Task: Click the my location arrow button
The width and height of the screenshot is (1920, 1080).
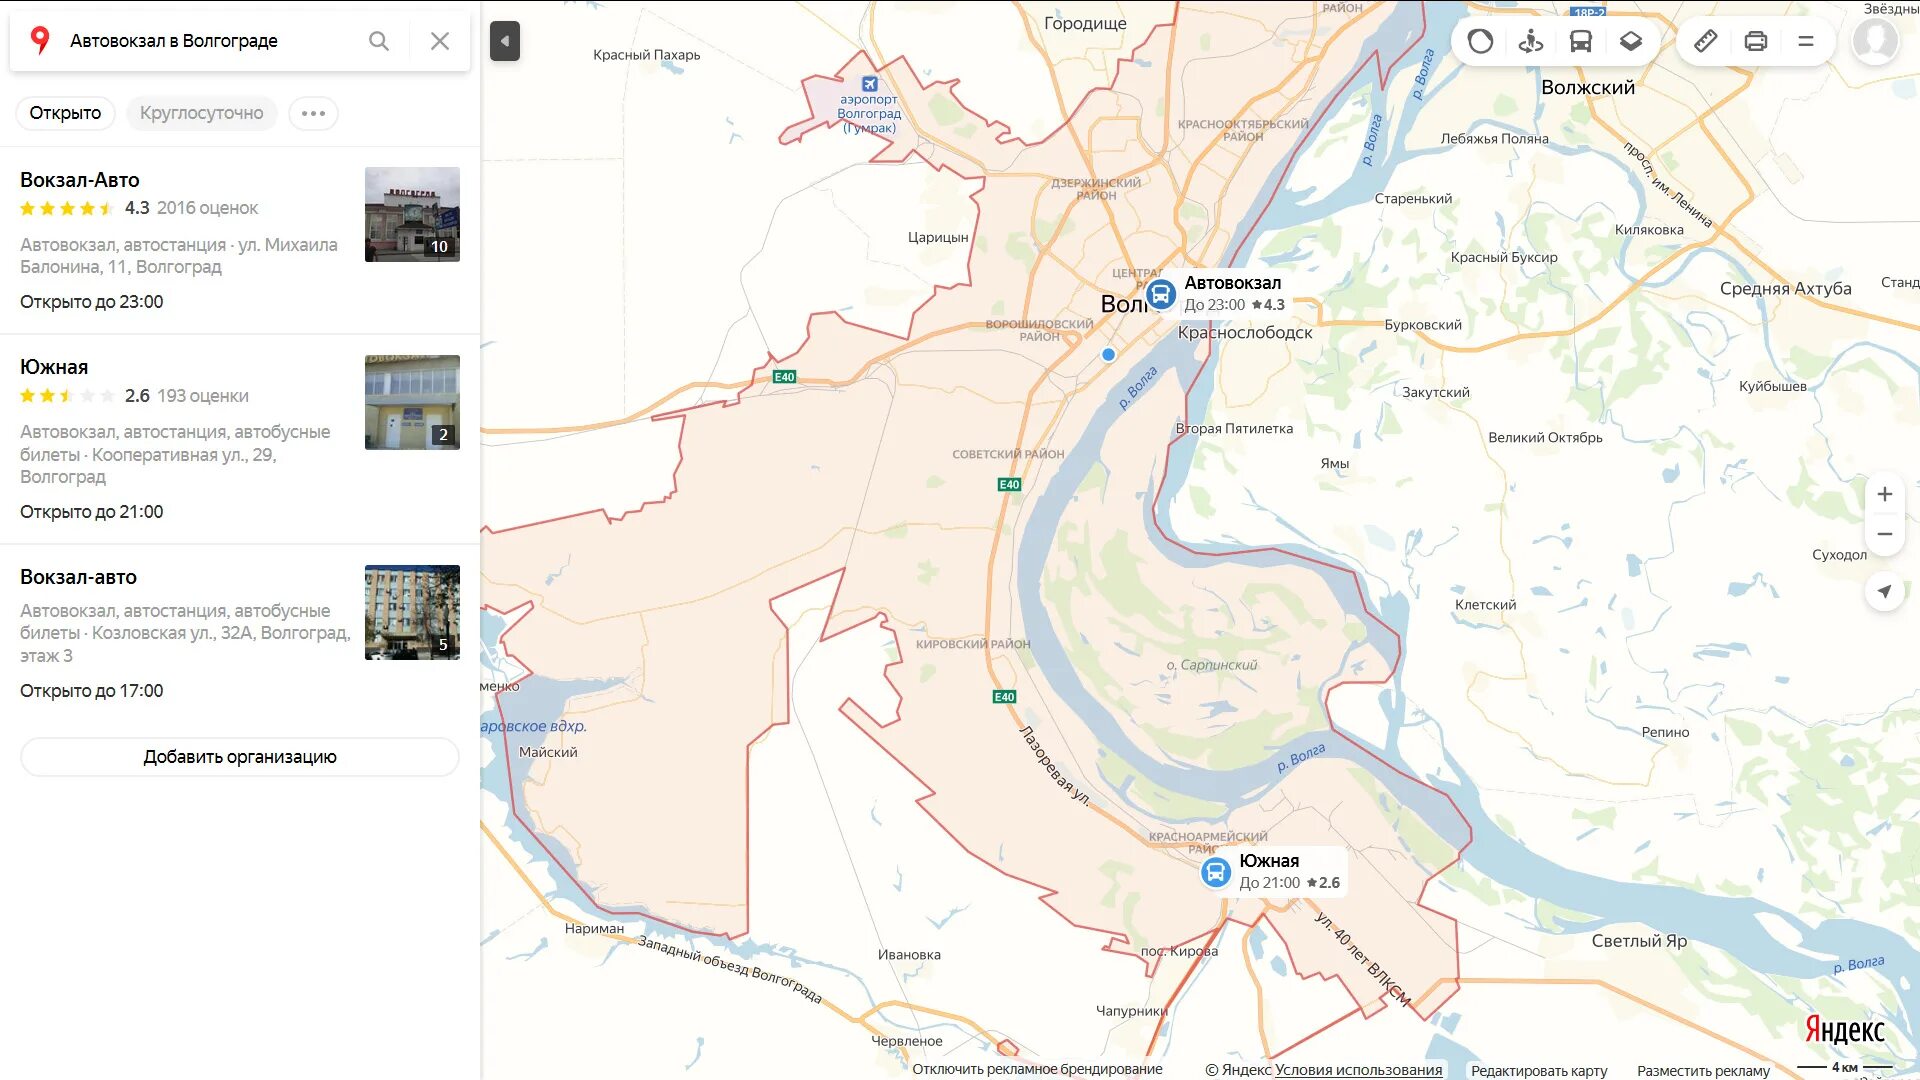Action: coord(1884,591)
